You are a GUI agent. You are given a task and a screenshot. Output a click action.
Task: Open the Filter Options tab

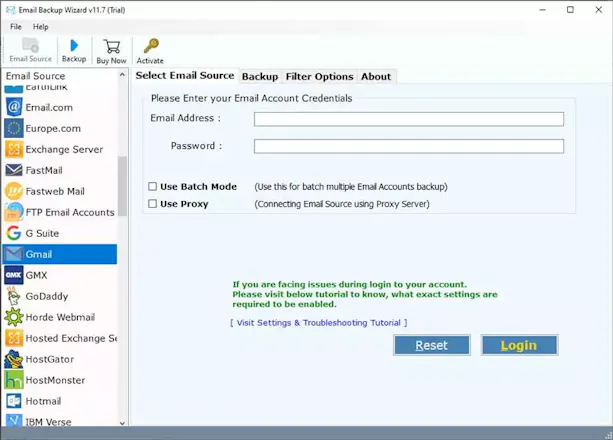pyautogui.click(x=319, y=77)
